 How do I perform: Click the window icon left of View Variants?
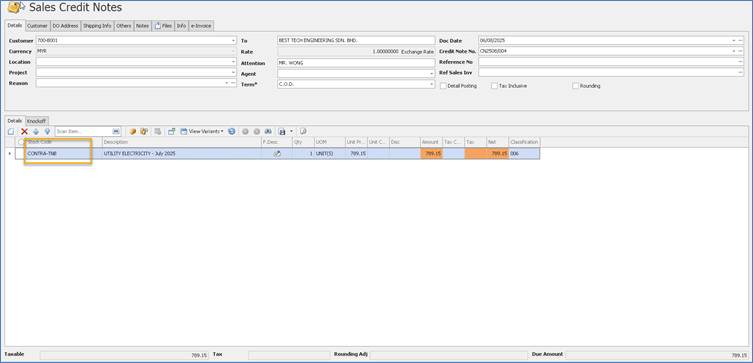pos(171,131)
